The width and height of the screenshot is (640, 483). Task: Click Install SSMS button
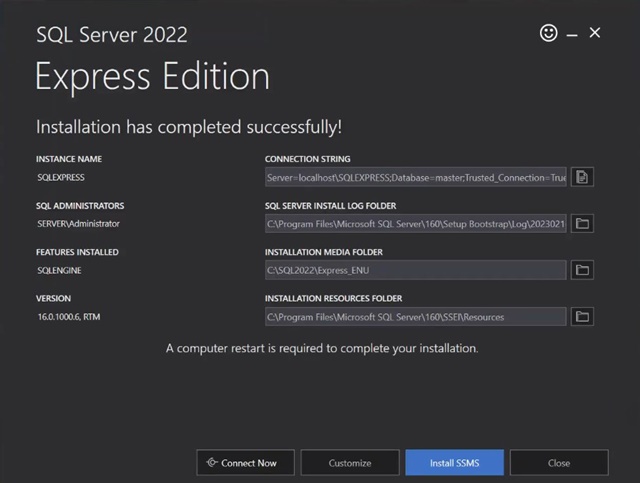[454, 463]
